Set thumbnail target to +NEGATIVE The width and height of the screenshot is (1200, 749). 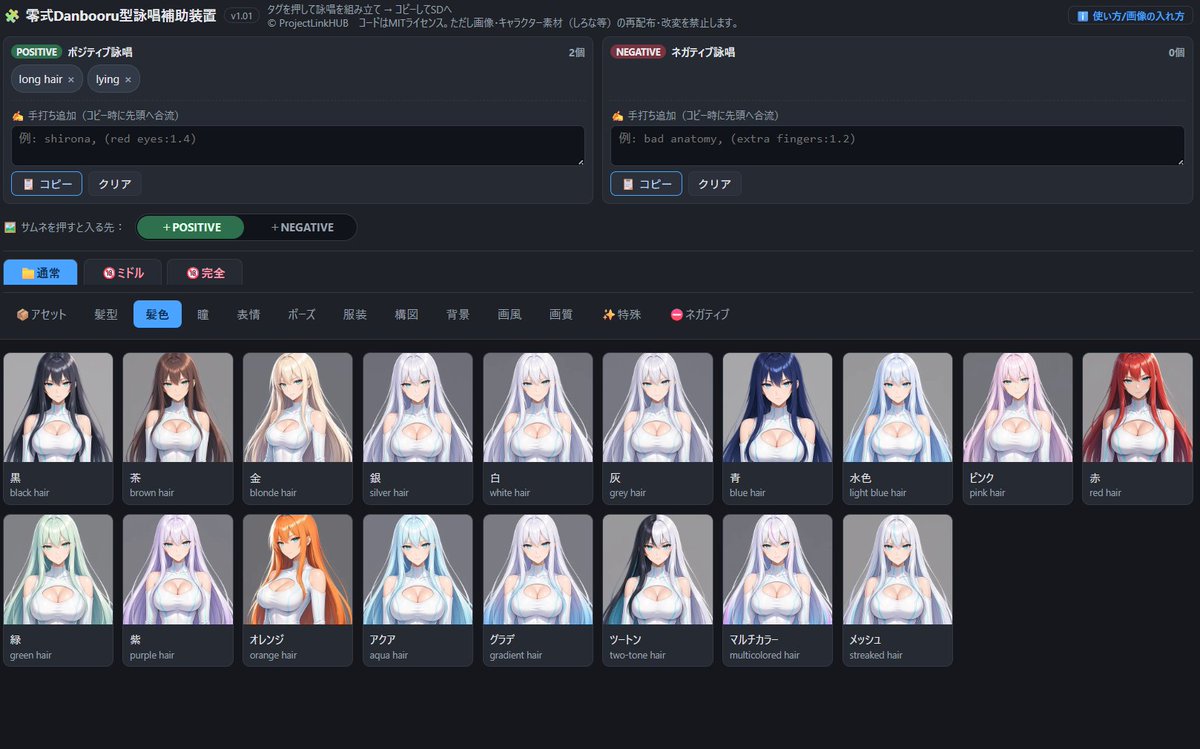(303, 227)
